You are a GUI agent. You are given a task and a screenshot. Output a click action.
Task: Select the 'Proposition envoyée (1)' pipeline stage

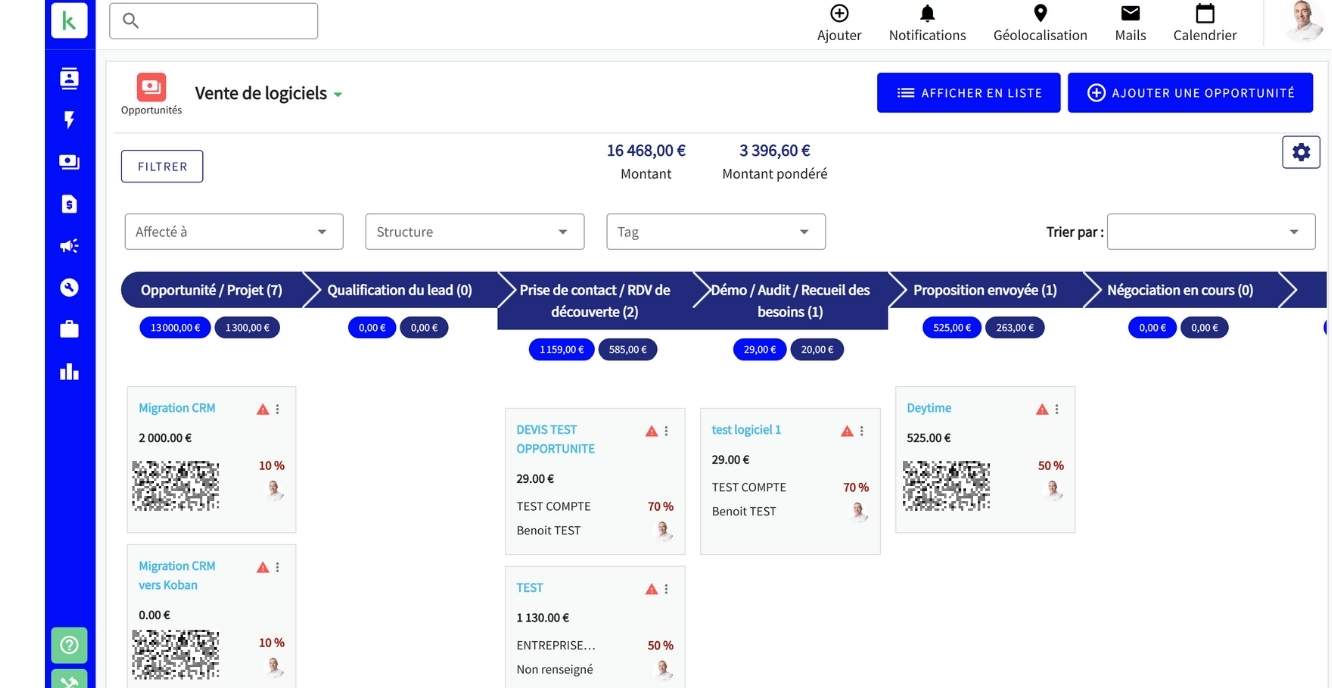(984, 290)
